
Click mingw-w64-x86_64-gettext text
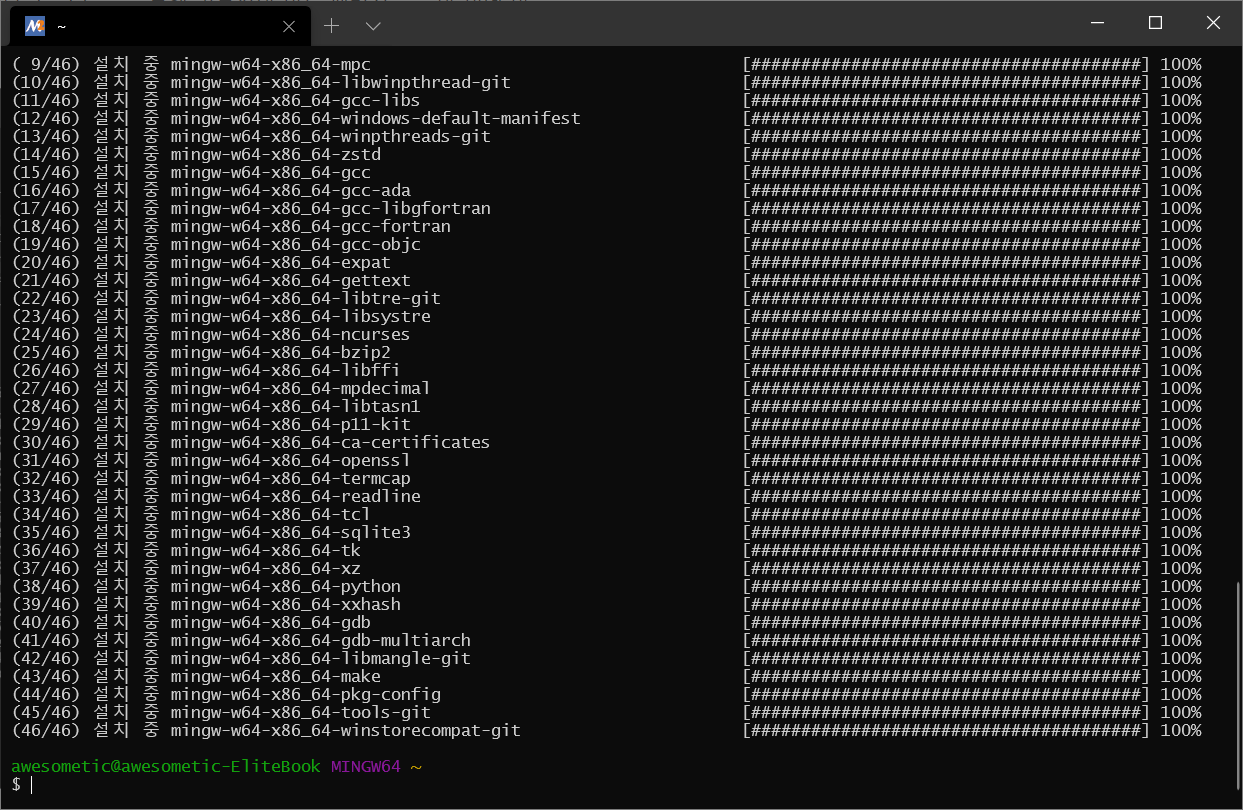point(291,280)
